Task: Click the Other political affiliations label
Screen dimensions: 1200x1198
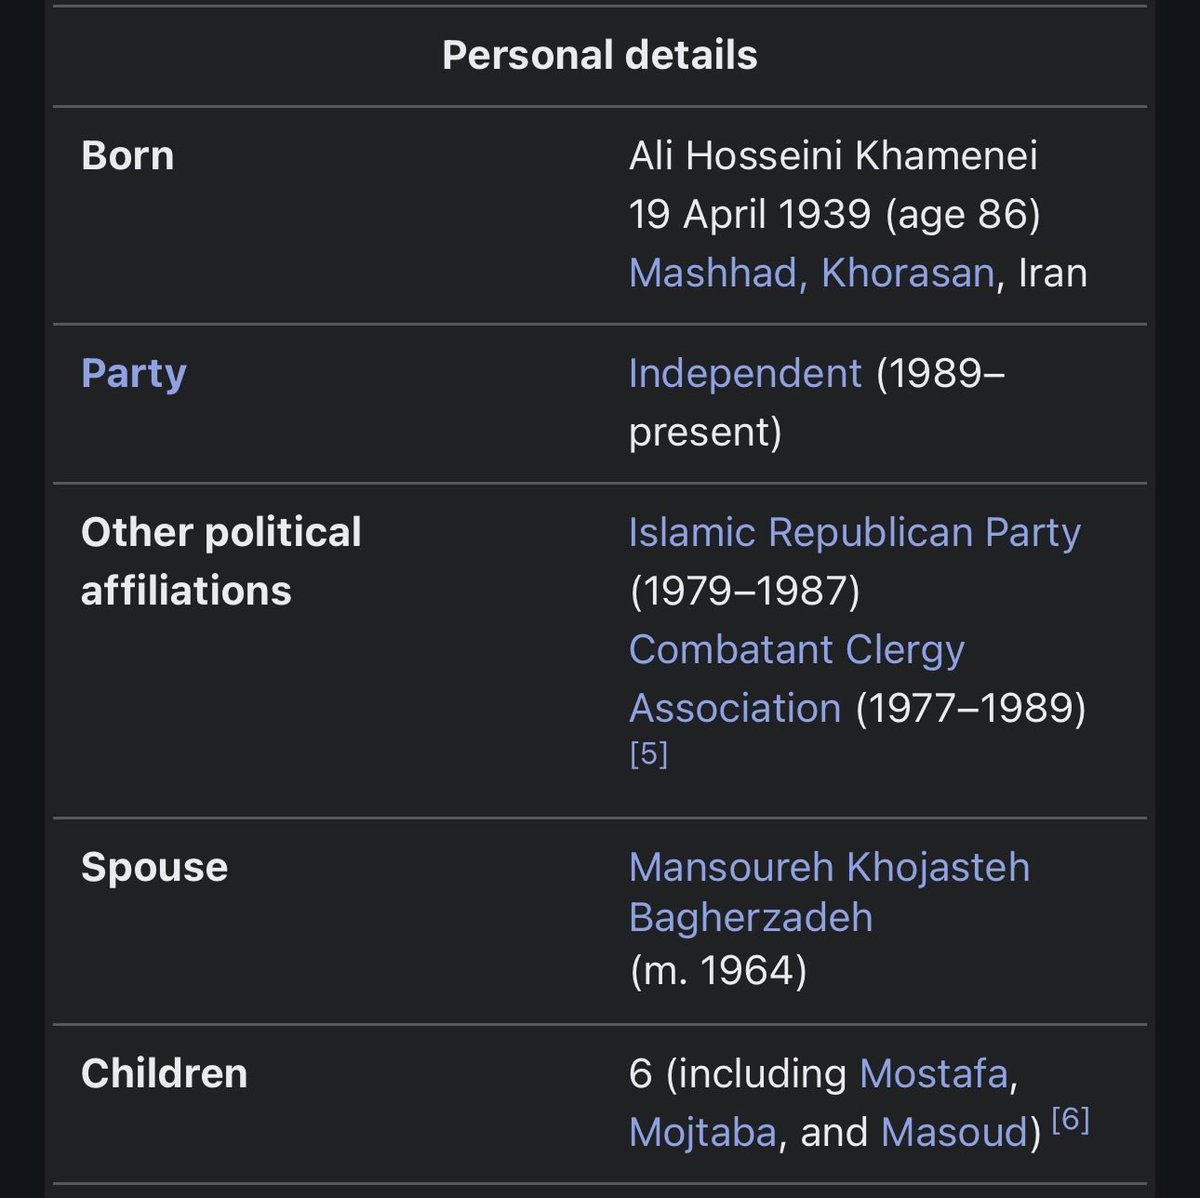Action: (220, 561)
